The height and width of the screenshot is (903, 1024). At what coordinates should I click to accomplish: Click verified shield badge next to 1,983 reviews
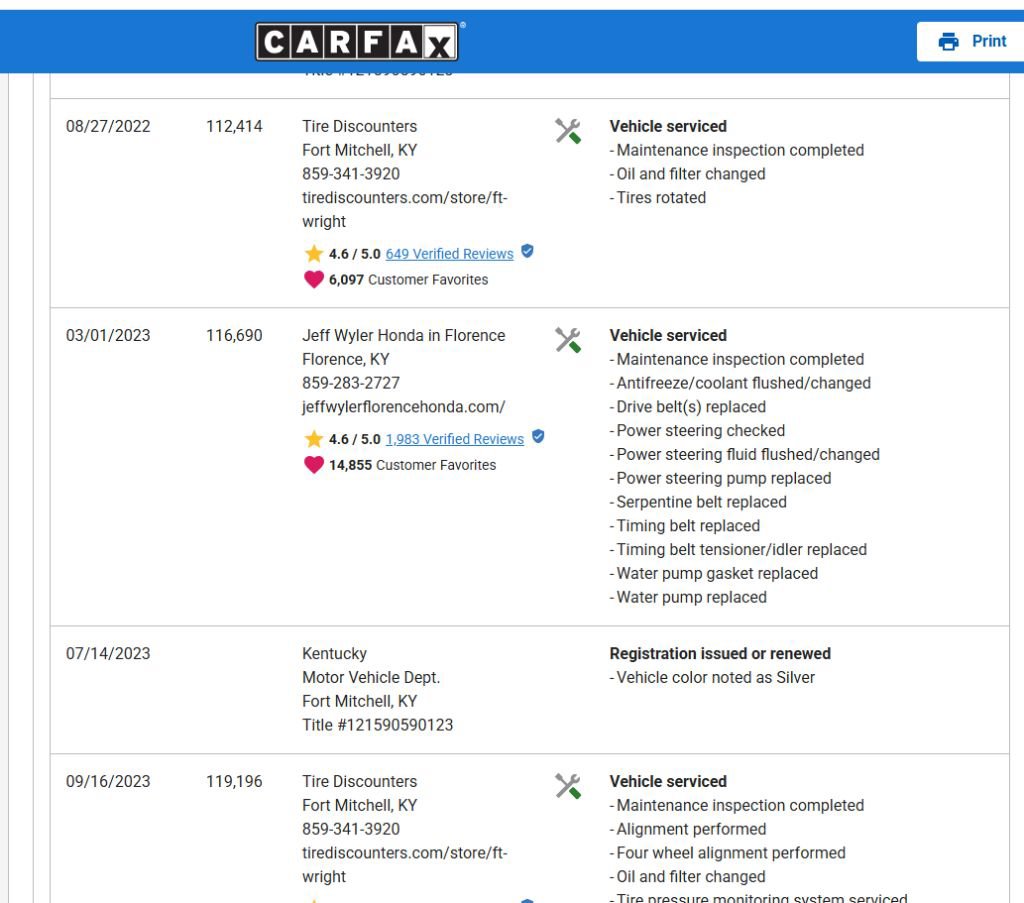point(538,436)
